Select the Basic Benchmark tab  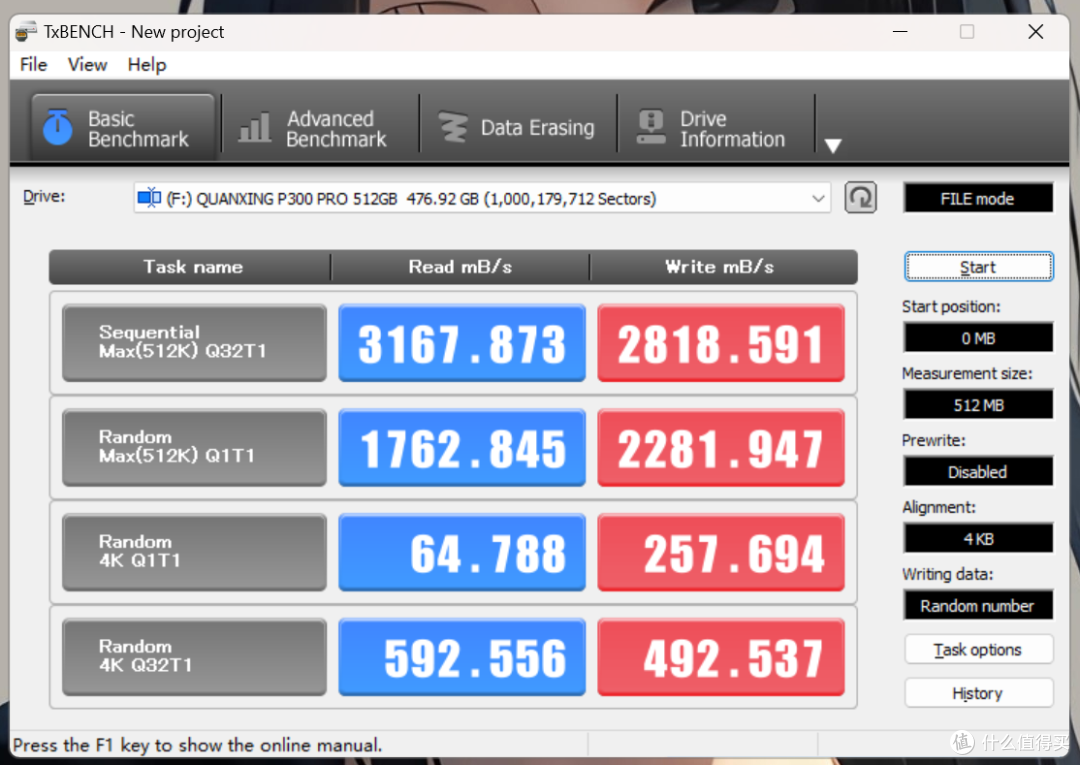123,128
